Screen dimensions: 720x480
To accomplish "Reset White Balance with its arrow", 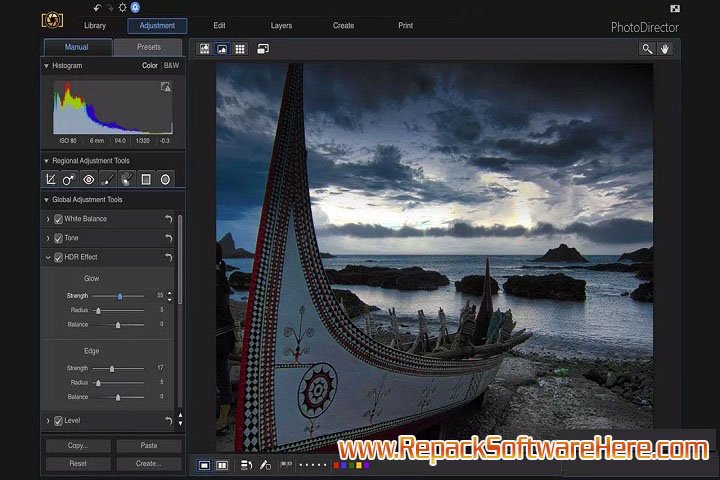I will click(169, 219).
